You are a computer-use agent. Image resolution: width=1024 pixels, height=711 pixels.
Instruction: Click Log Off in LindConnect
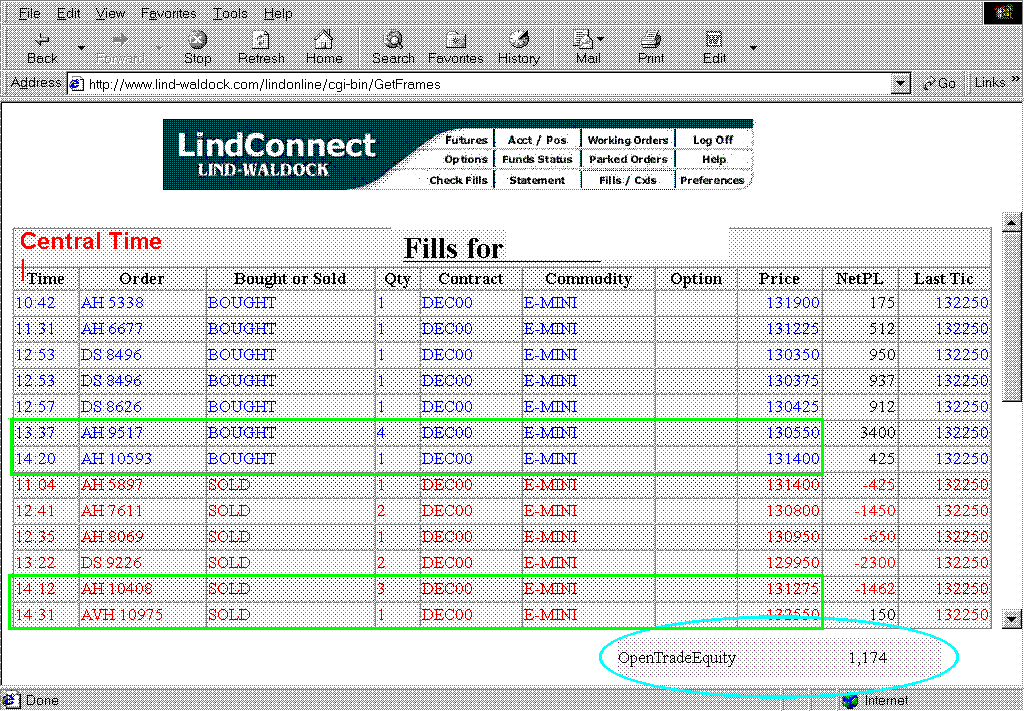[713, 140]
